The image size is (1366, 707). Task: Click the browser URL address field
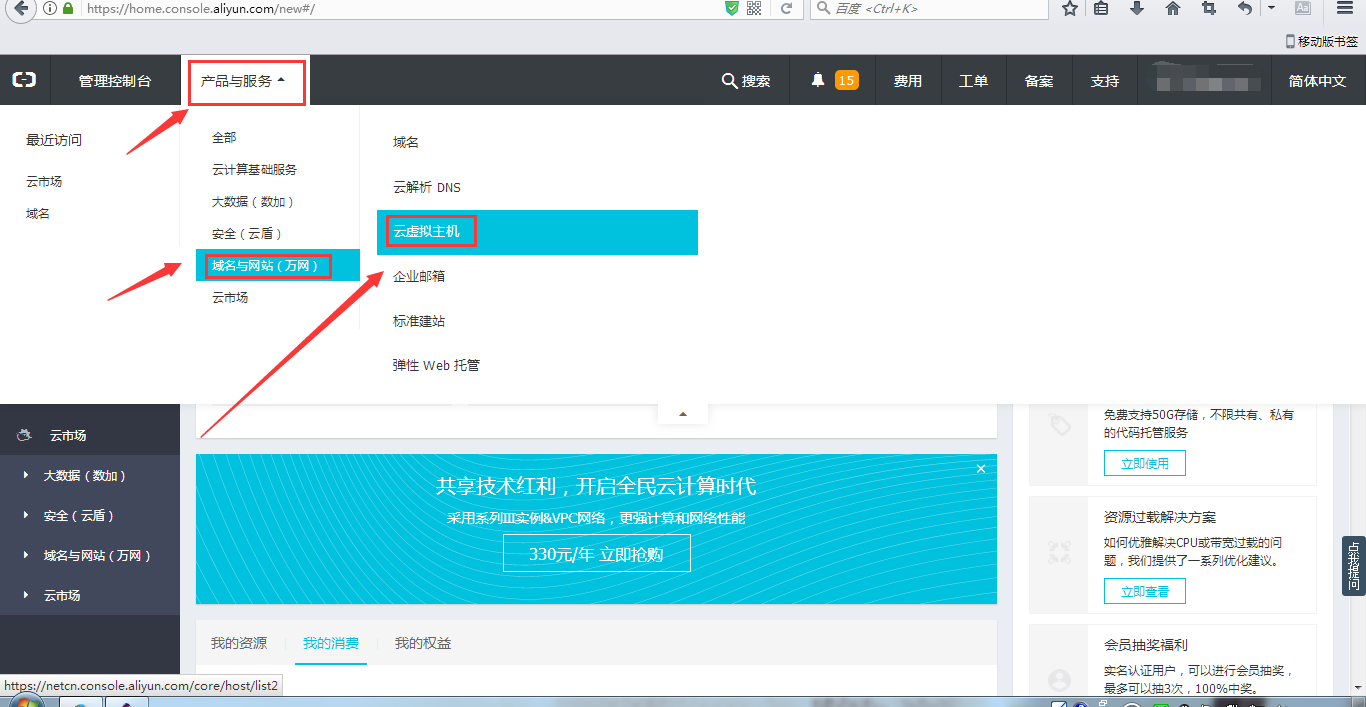point(400,9)
